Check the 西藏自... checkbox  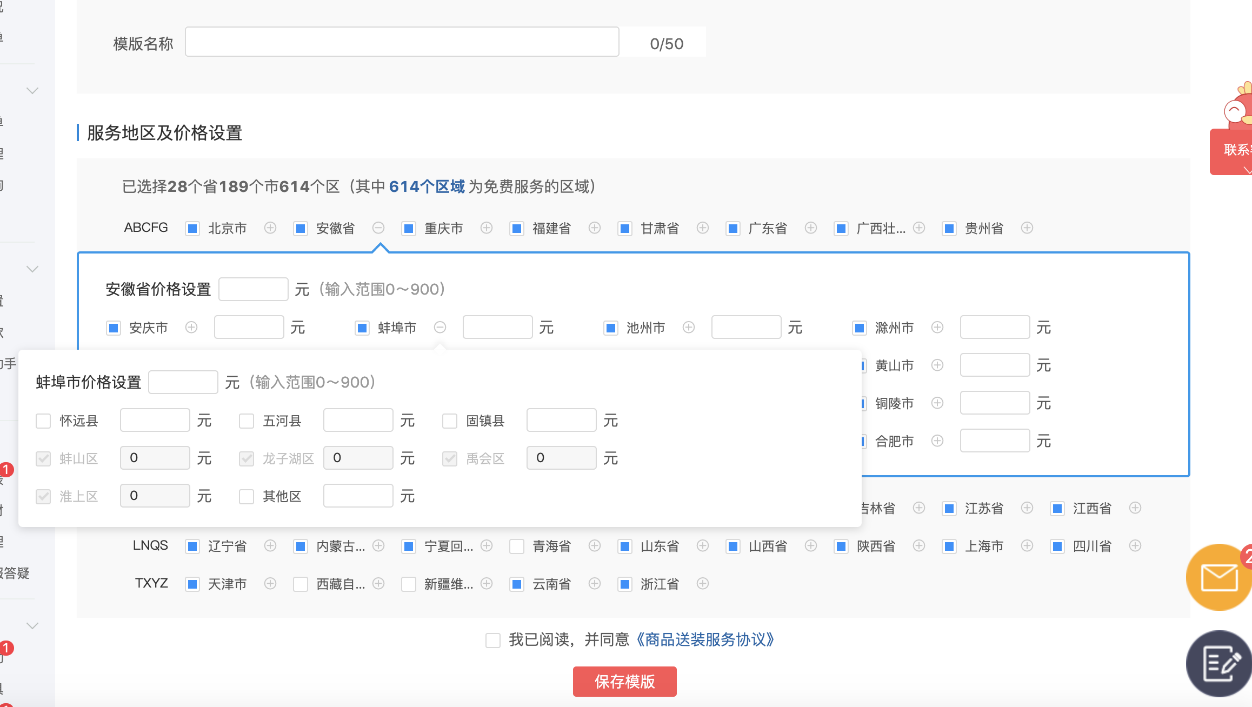click(300, 584)
